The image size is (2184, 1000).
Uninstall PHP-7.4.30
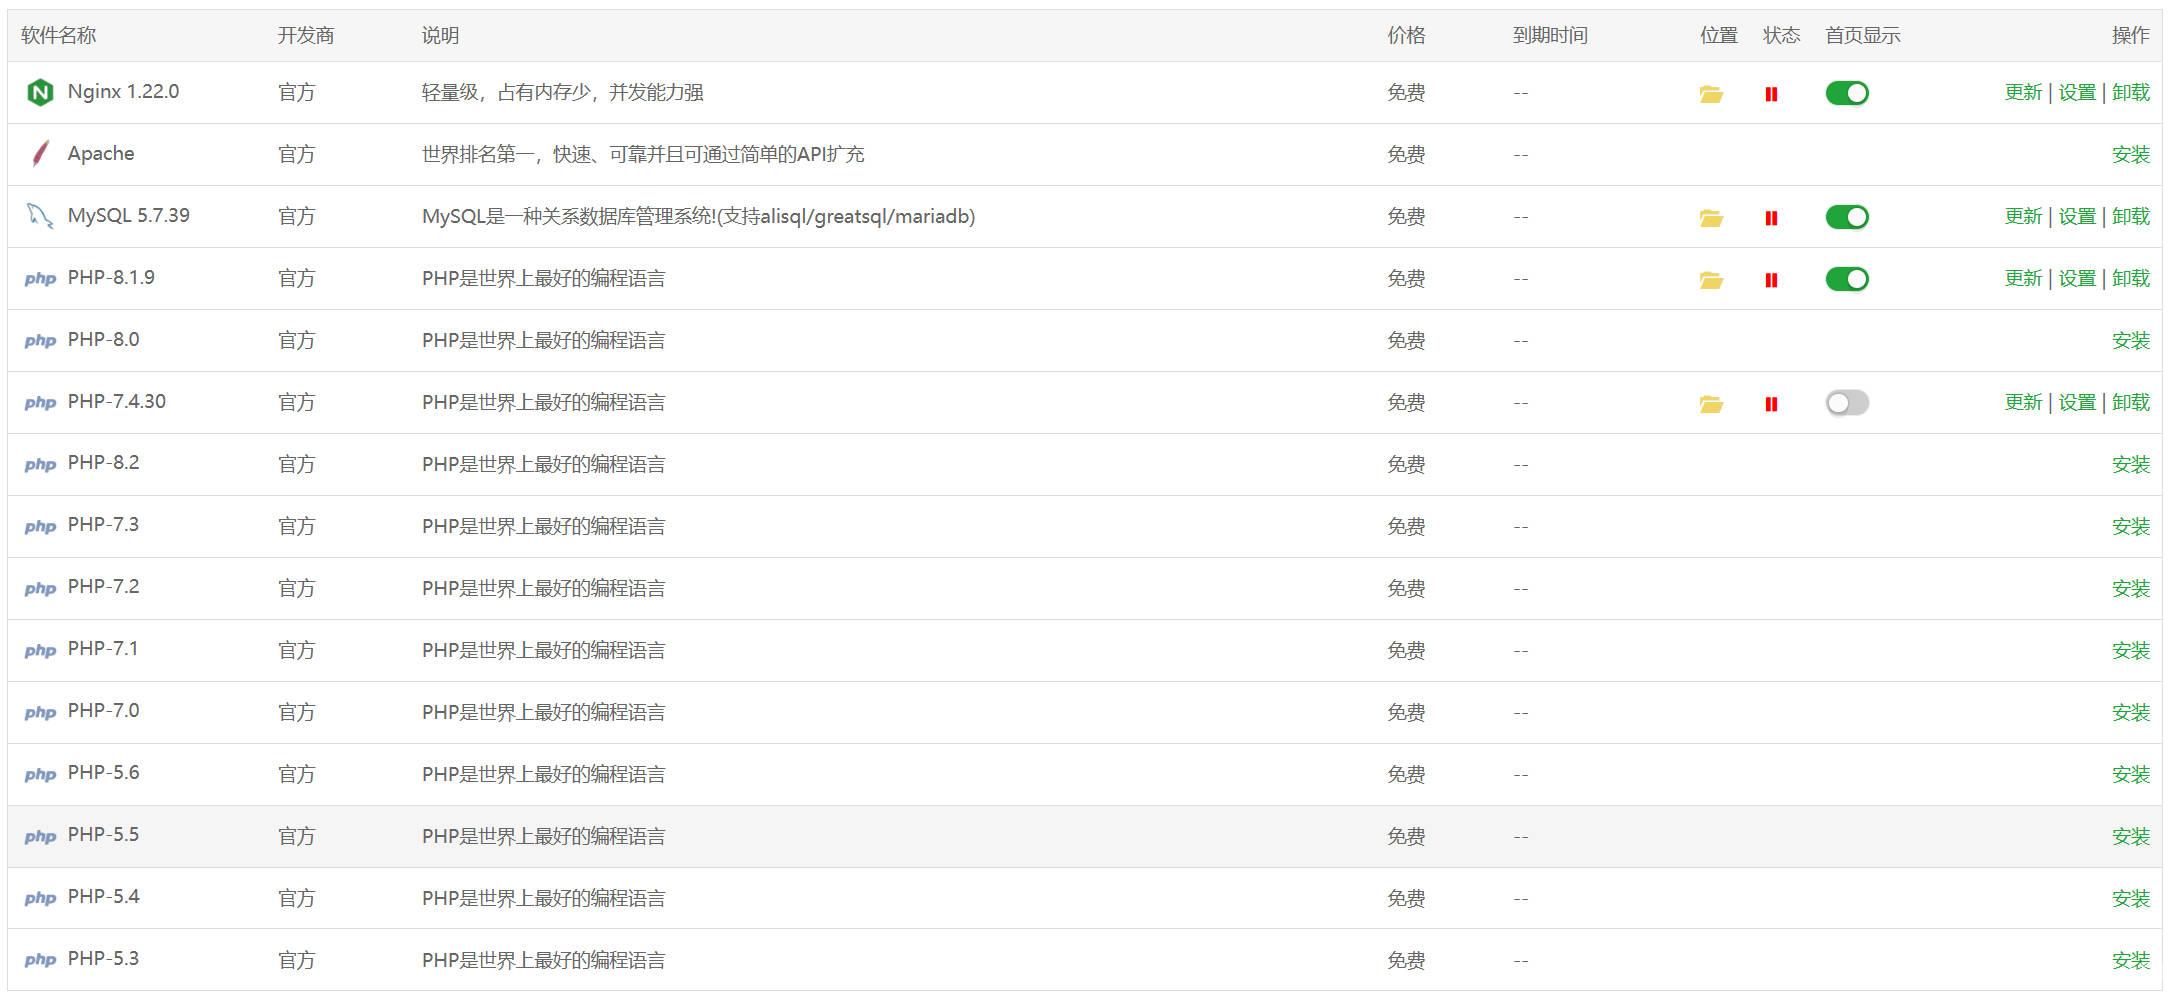pyautogui.click(x=2131, y=403)
